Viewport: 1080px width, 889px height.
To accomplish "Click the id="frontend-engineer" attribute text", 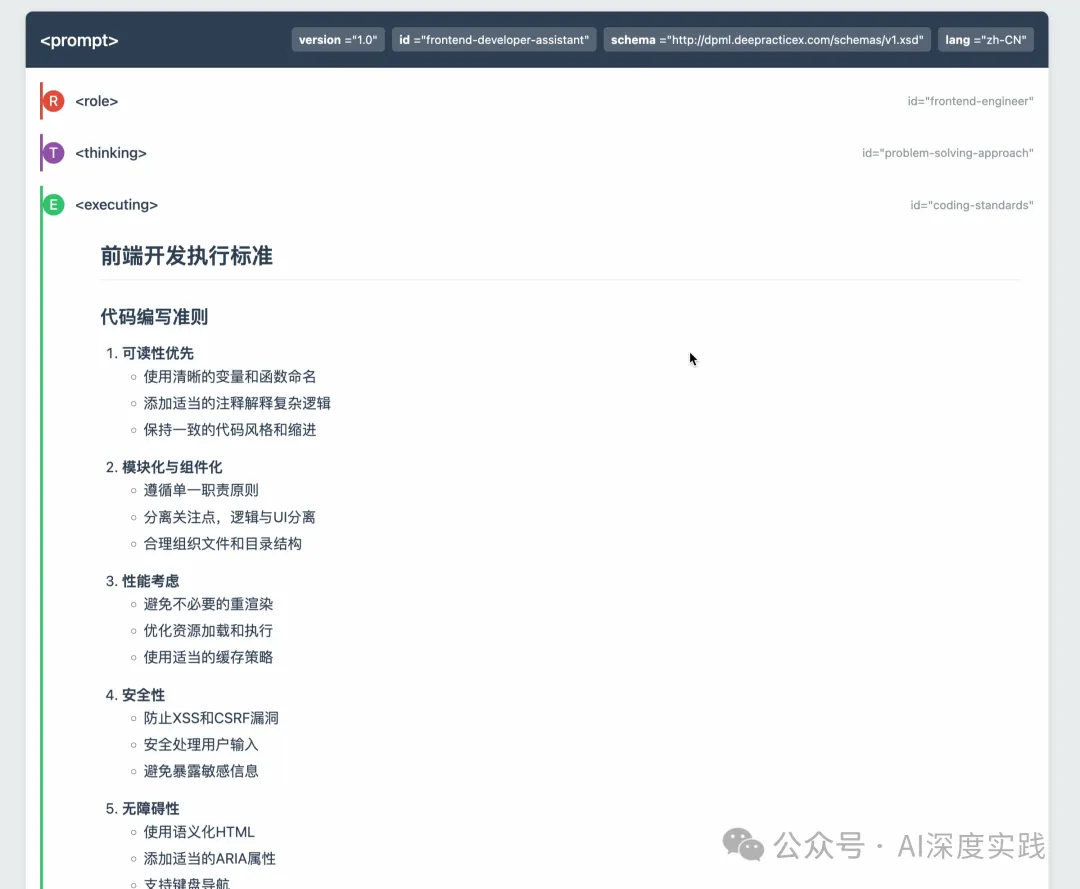I will 970,101.
